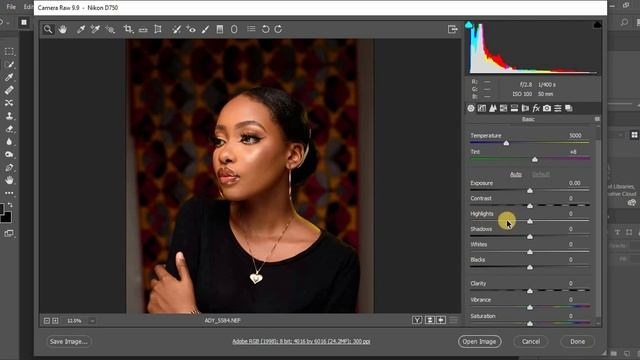The height and width of the screenshot is (360, 640).
Task: Click the Temperature value field showing 5000
Action: tap(575, 136)
